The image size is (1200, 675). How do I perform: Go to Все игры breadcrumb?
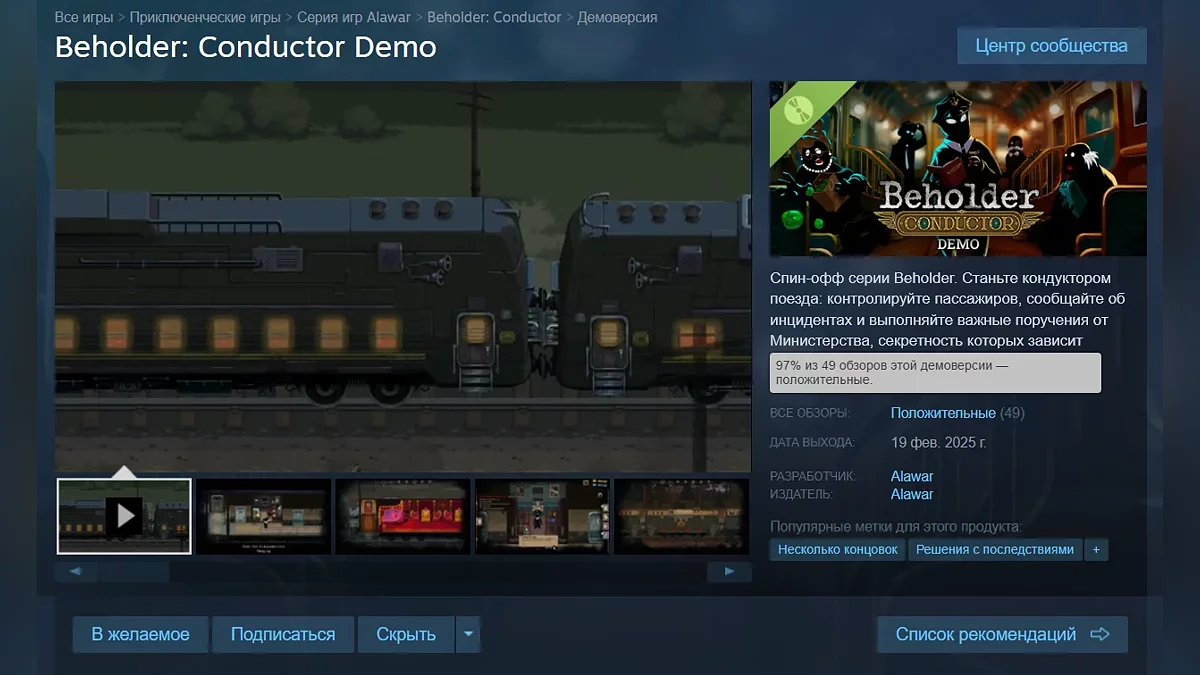click(x=83, y=17)
